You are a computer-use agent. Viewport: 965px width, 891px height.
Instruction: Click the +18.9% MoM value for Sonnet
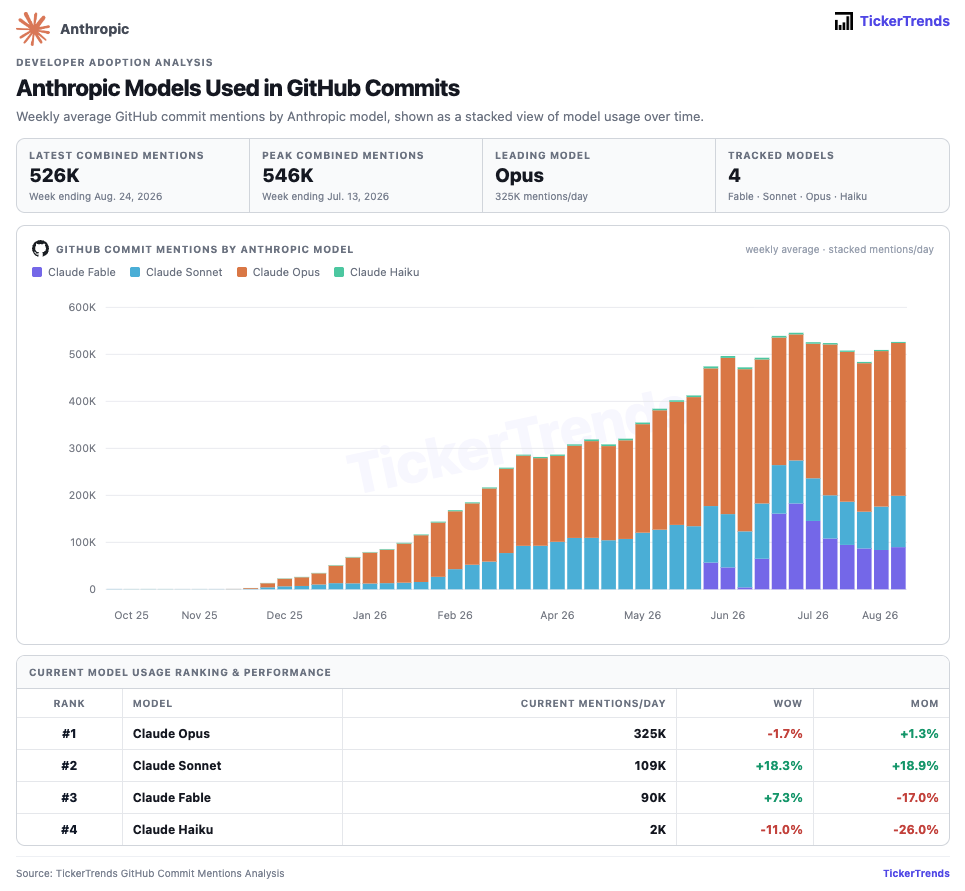coord(915,765)
